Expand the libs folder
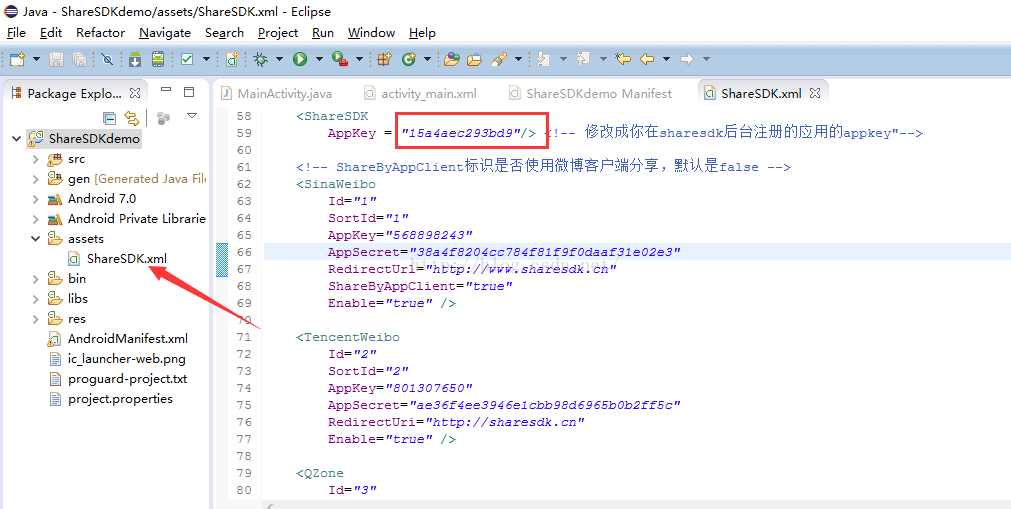Screen dimensions: 1011x509 click(35, 299)
